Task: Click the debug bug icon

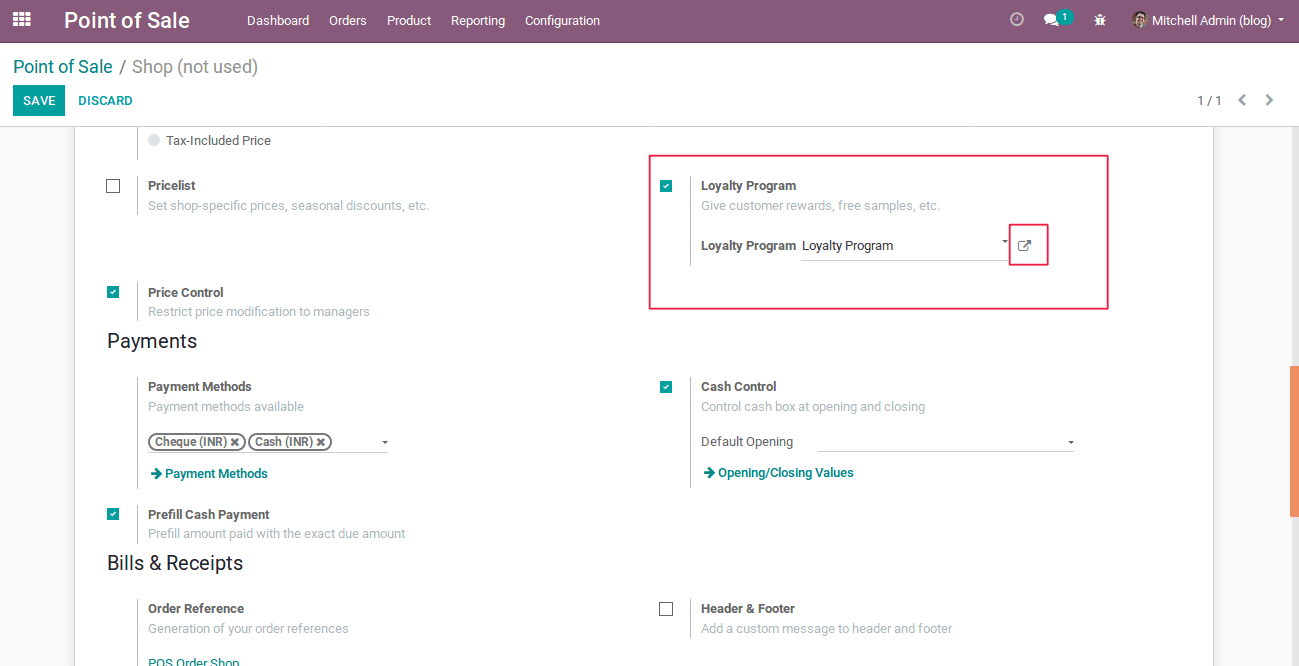Action: point(1100,20)
